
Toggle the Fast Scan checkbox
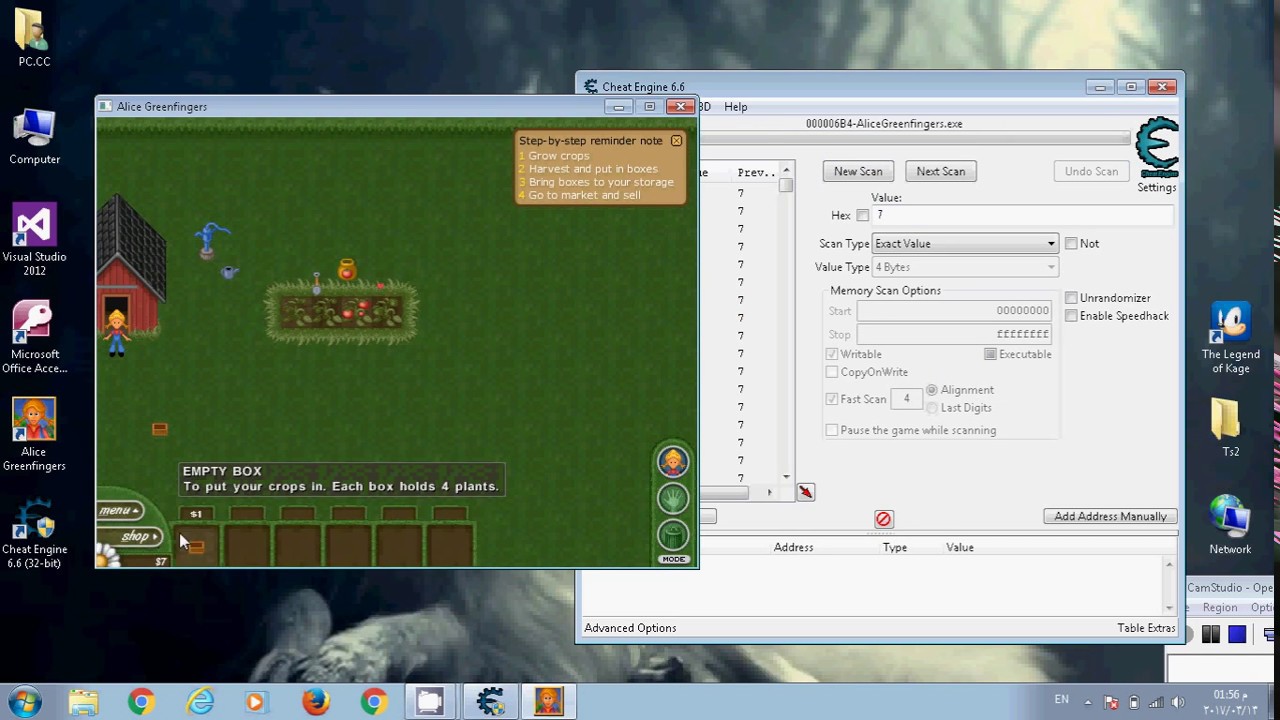832,399
